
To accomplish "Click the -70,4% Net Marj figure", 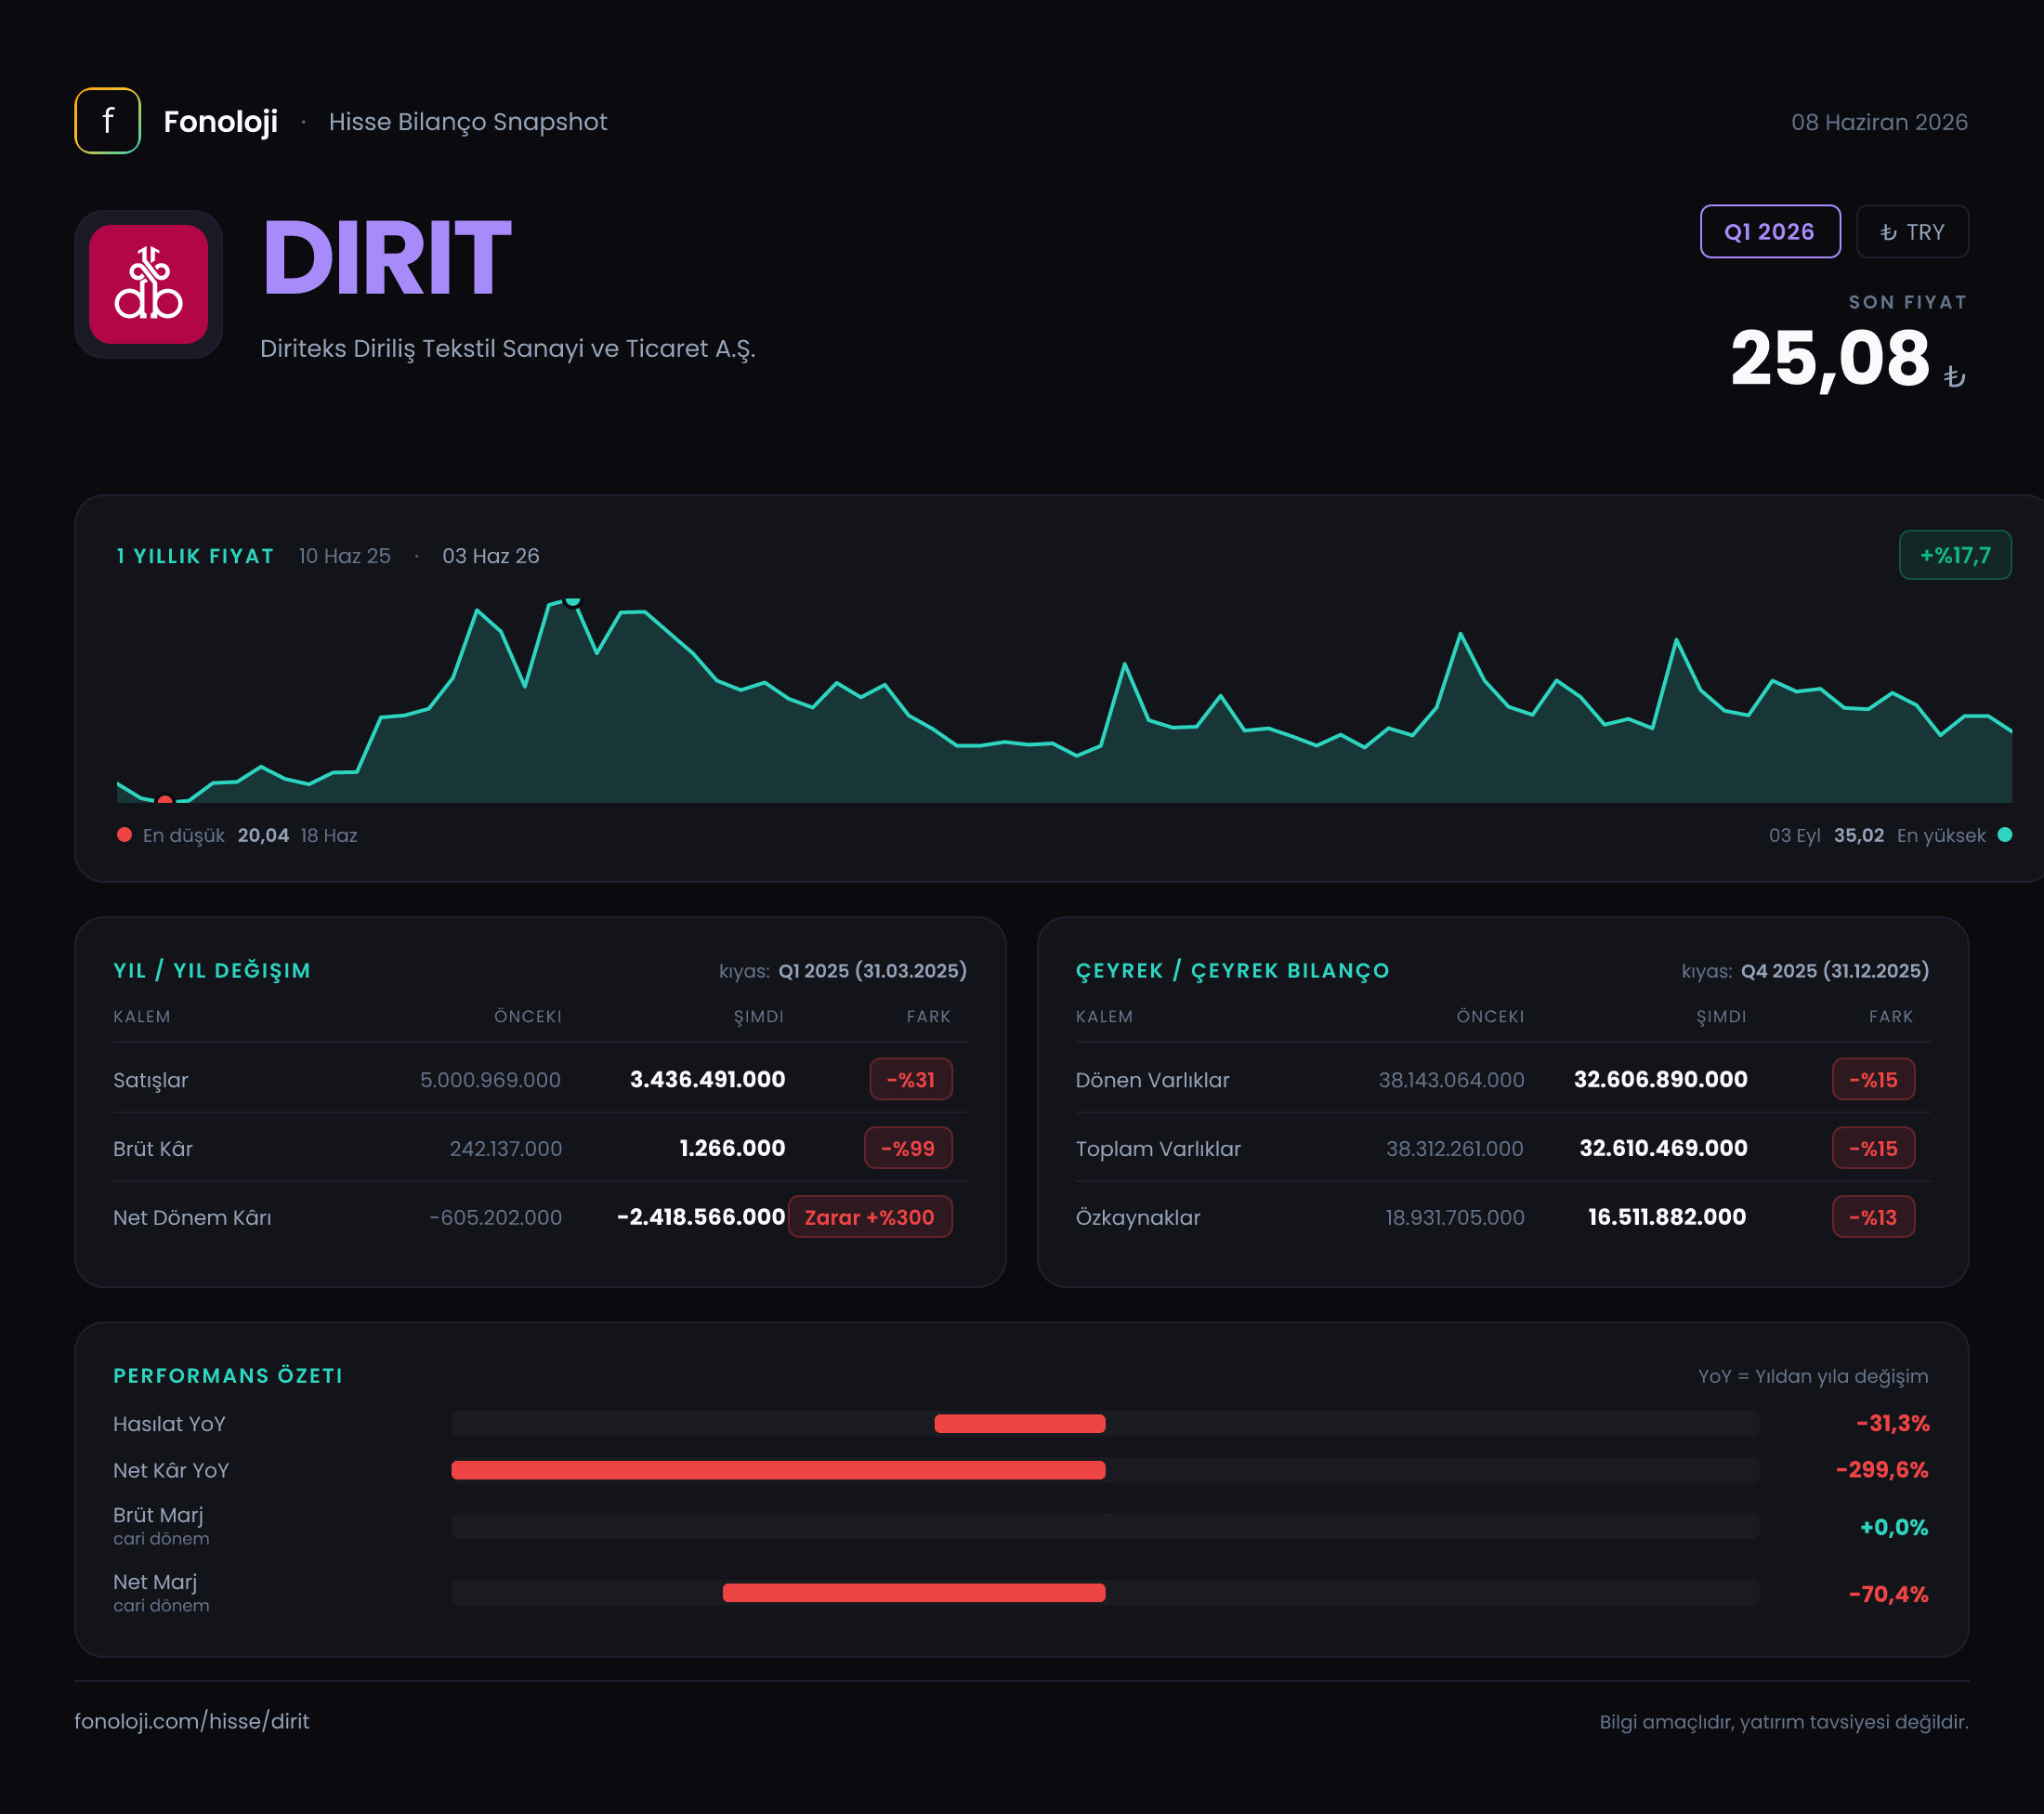I will coord(1888,1594).
